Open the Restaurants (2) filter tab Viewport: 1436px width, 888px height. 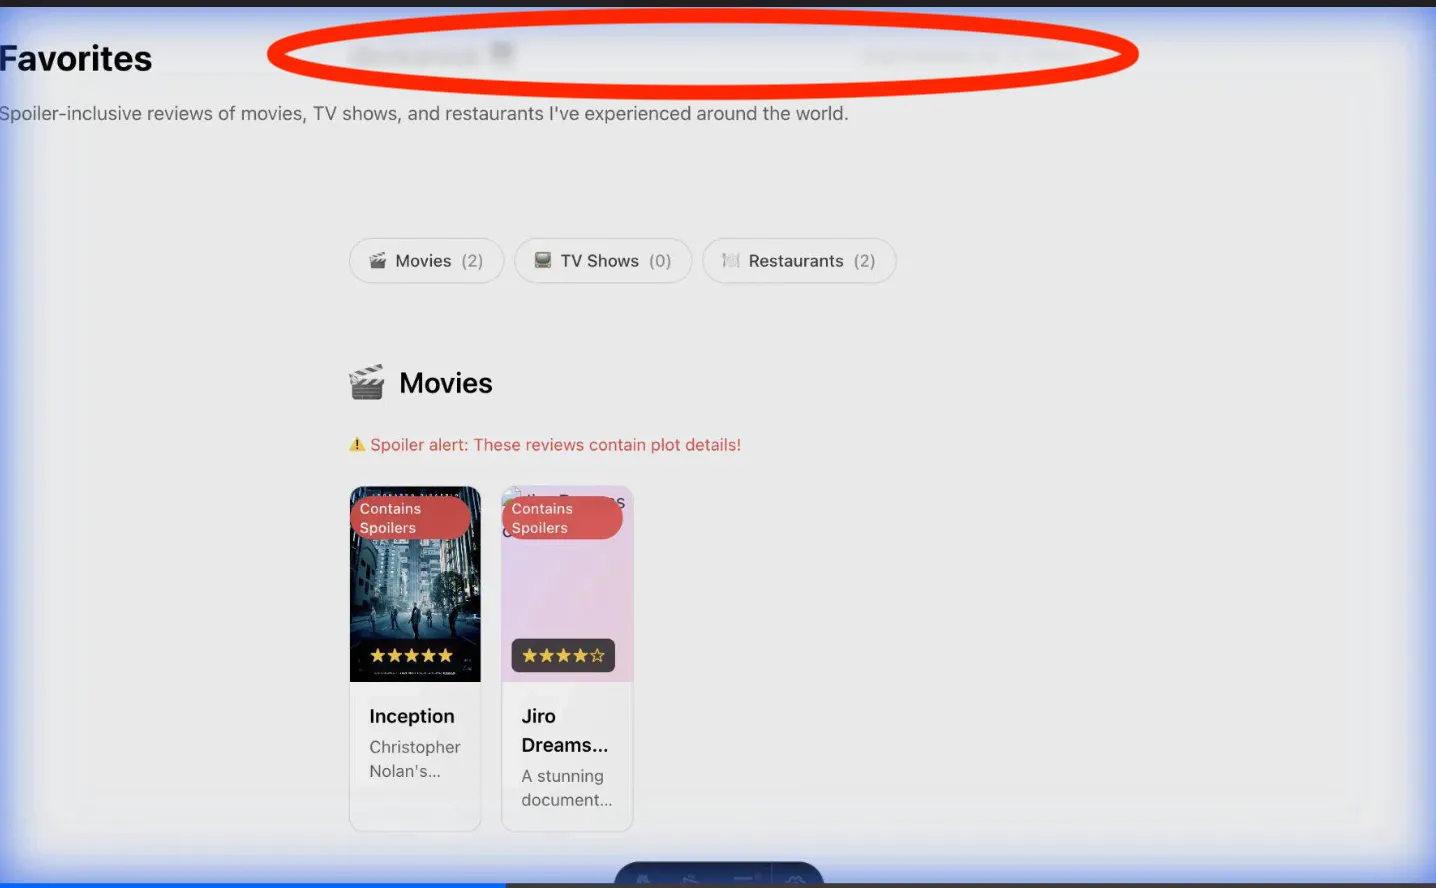(x=799, y=261)
